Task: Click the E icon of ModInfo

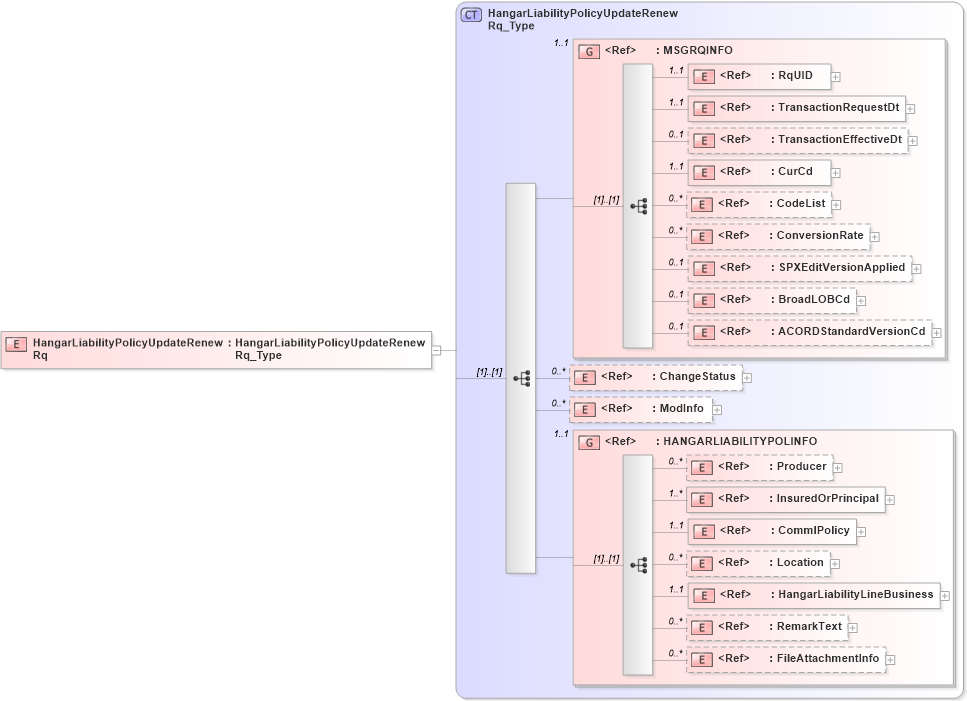Action: [x=583, y=409]
